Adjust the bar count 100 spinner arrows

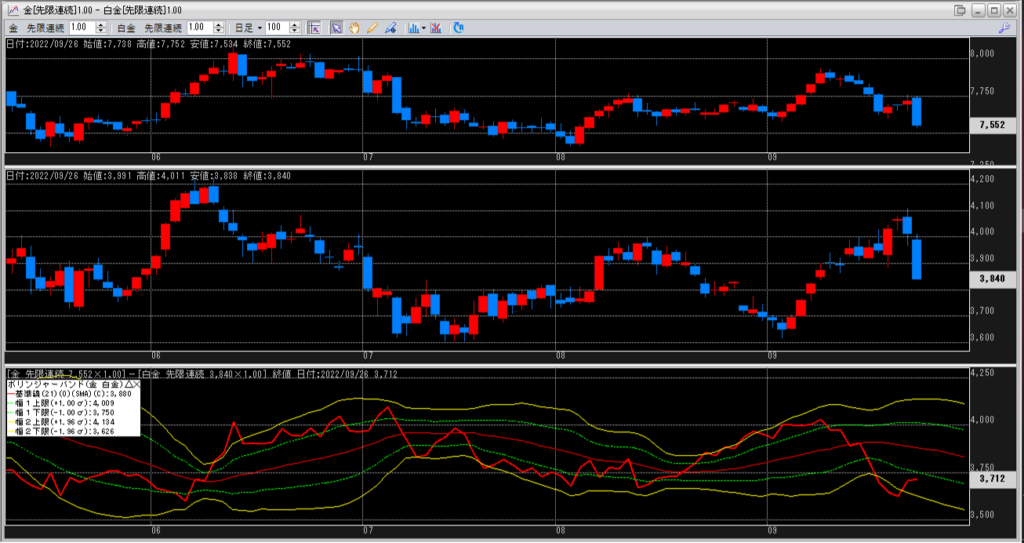click(x=293, y=28)
